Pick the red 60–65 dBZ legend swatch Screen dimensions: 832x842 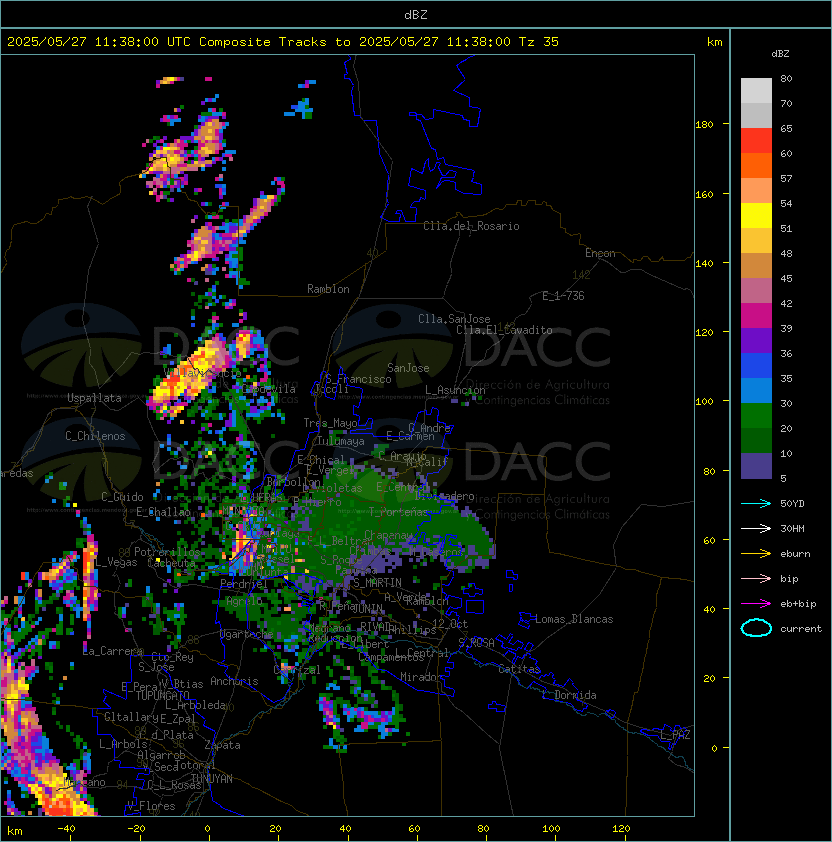pos(756,141)
